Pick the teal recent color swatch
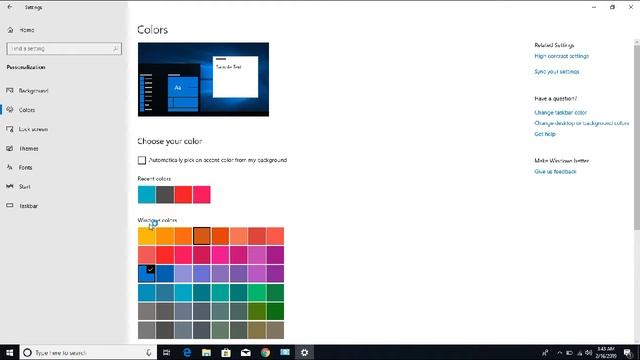This screenshot has width=640, height=360. pos(147,194)
